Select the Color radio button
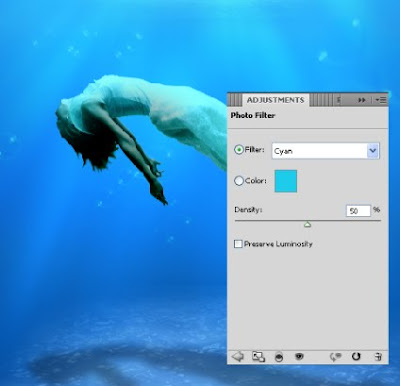400x386 pixels. [239, 181]
